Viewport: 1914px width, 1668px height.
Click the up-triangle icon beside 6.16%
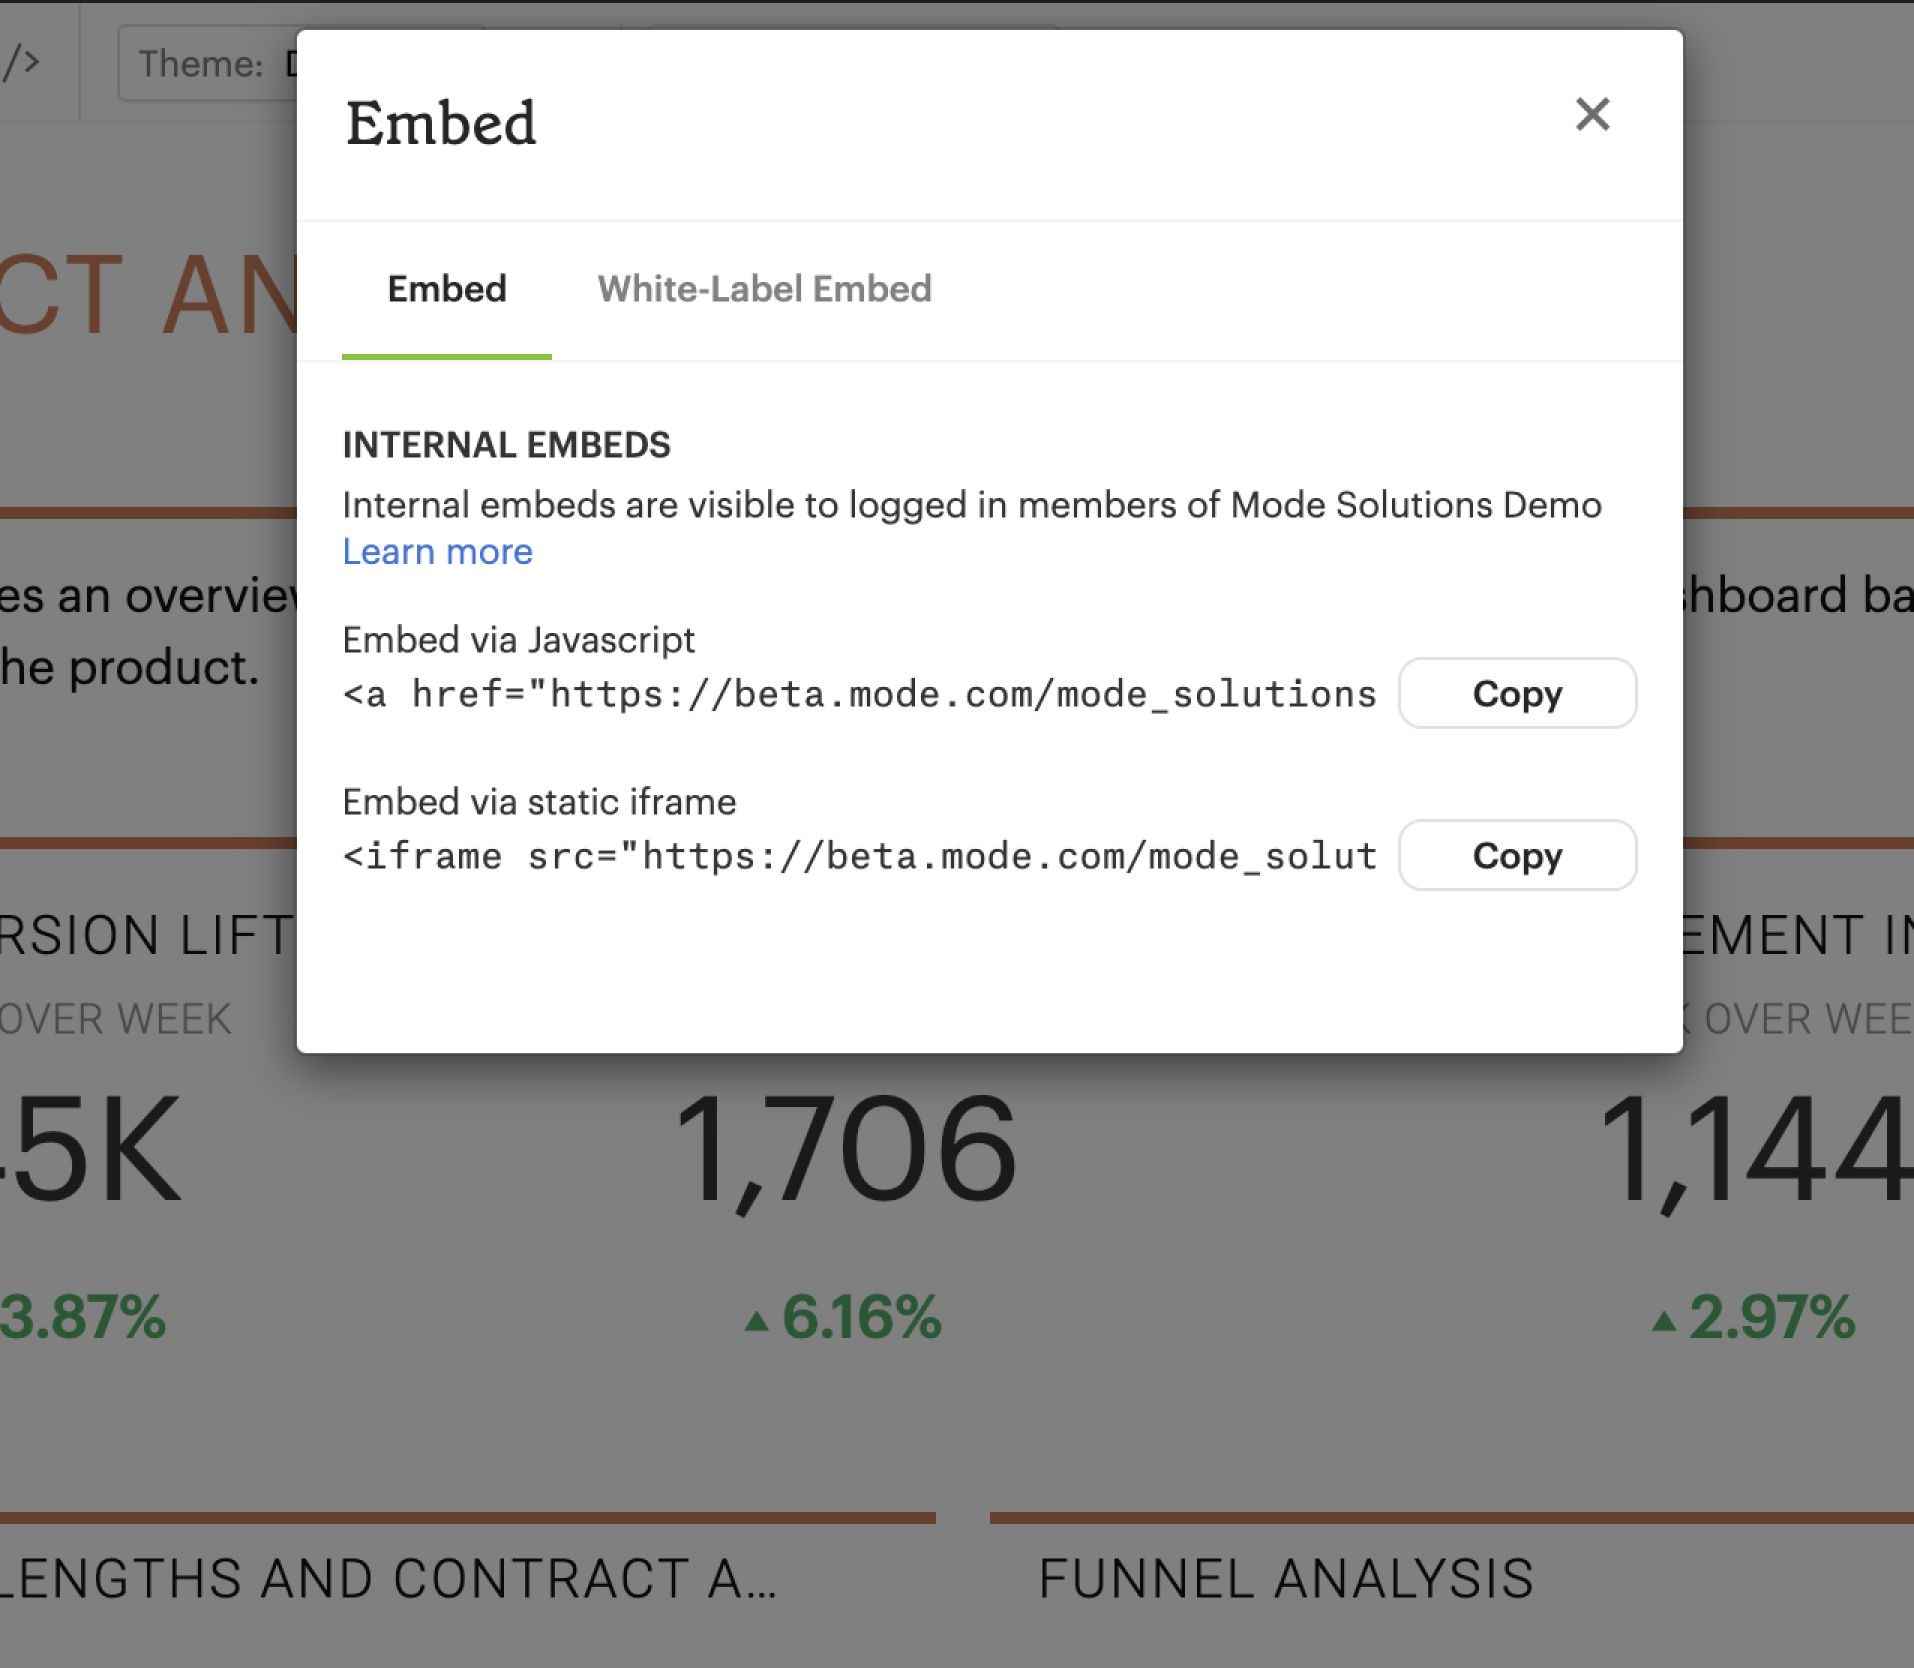point(757,1321)
